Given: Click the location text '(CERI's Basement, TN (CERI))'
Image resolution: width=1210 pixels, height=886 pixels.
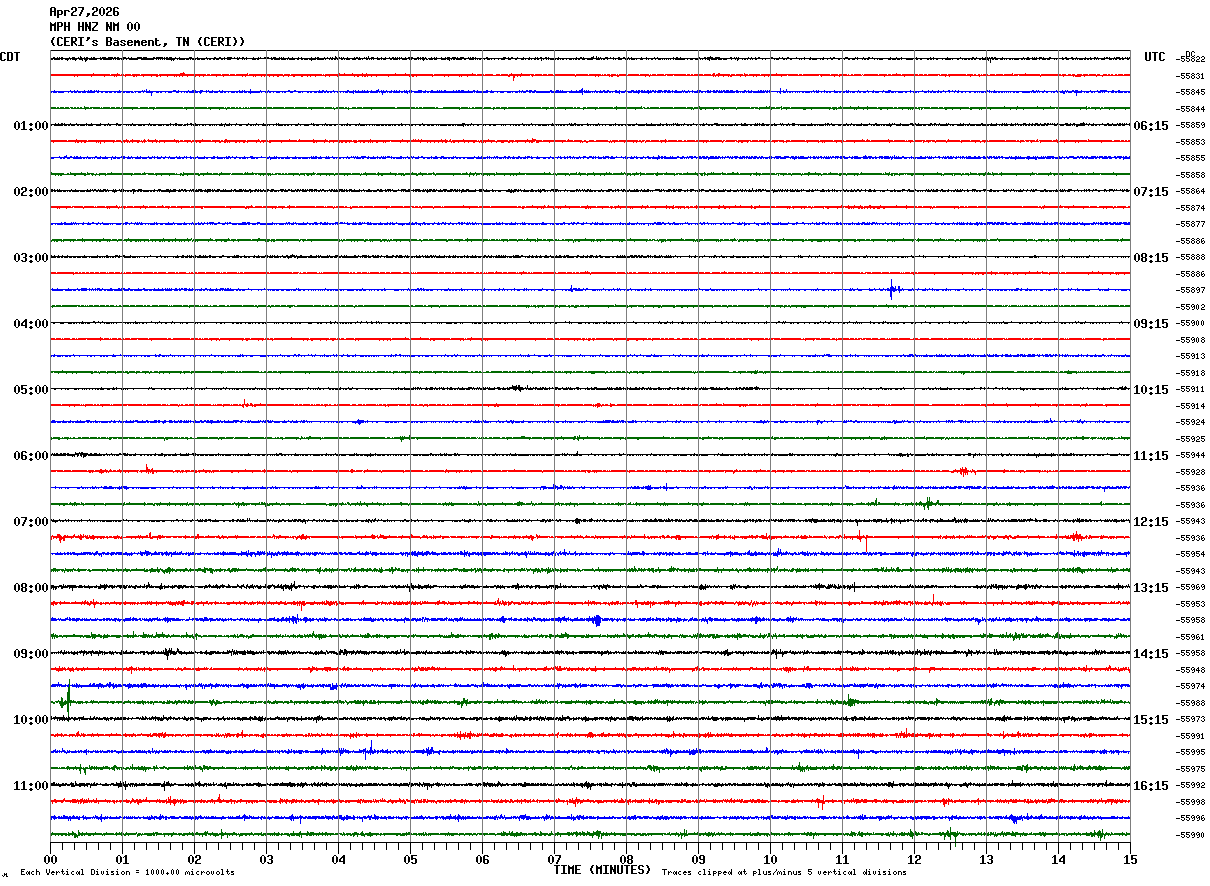Looking at the screenshot, I should click(x=147, y=42).
